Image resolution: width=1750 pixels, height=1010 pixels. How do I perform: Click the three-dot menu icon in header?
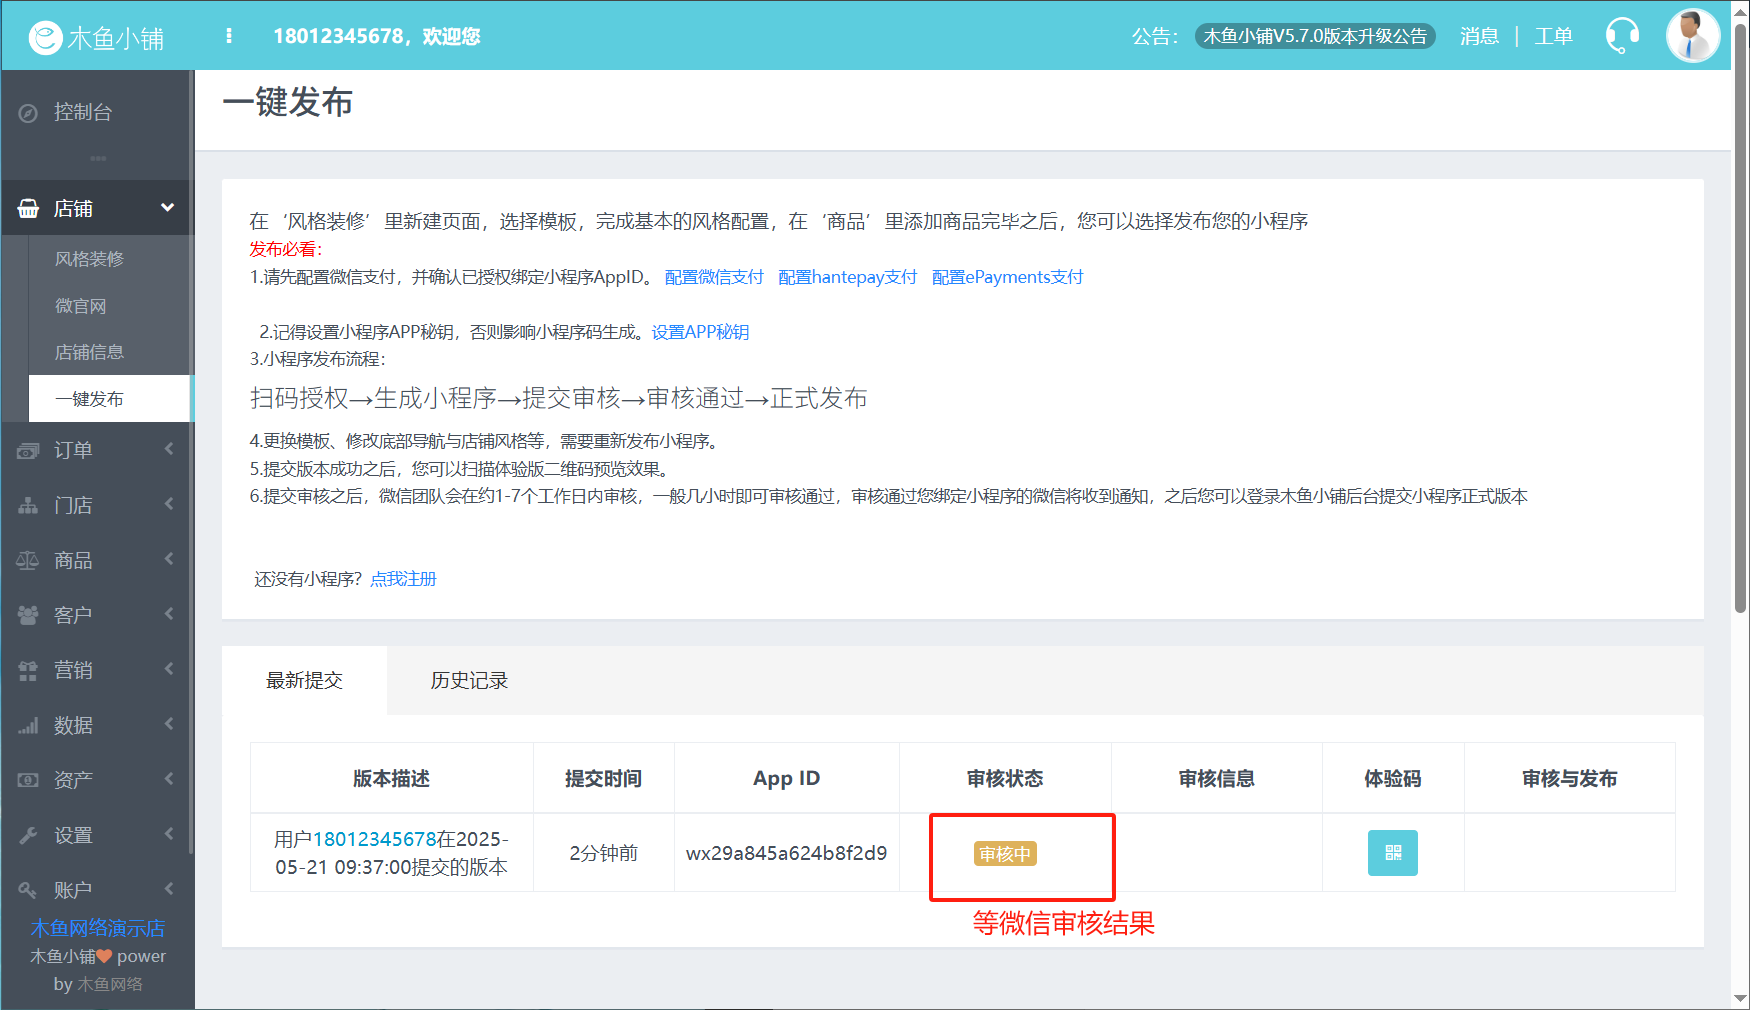click(x=229, y=36)
